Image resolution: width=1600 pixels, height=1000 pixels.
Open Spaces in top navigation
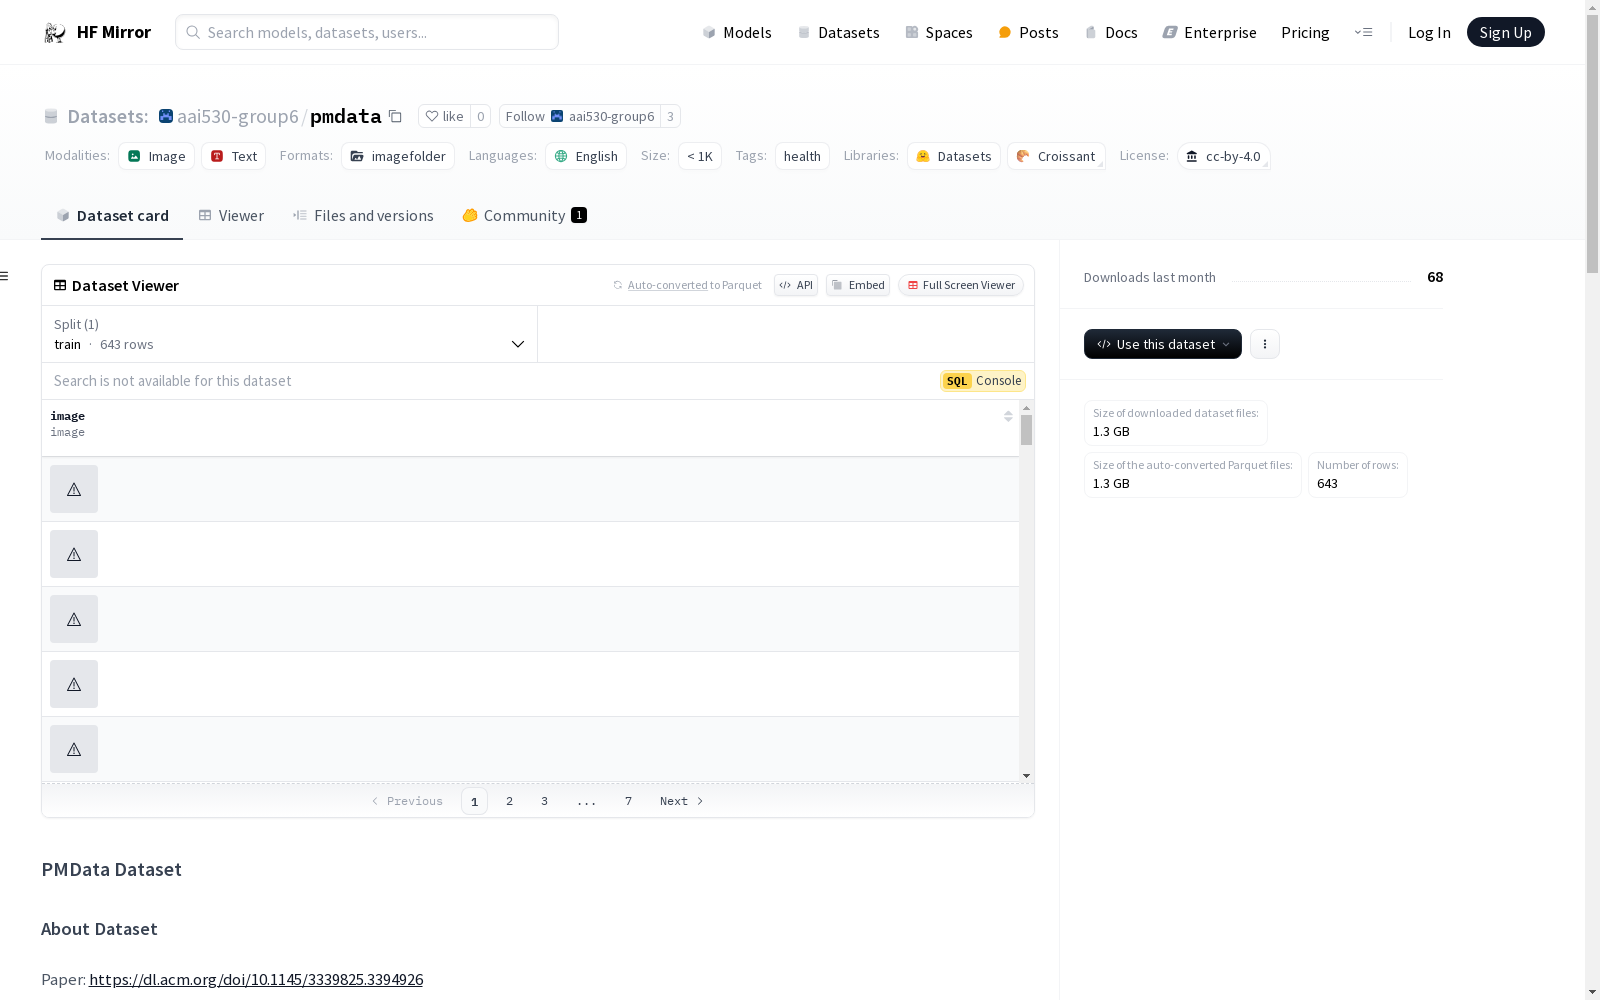[939, 33]
